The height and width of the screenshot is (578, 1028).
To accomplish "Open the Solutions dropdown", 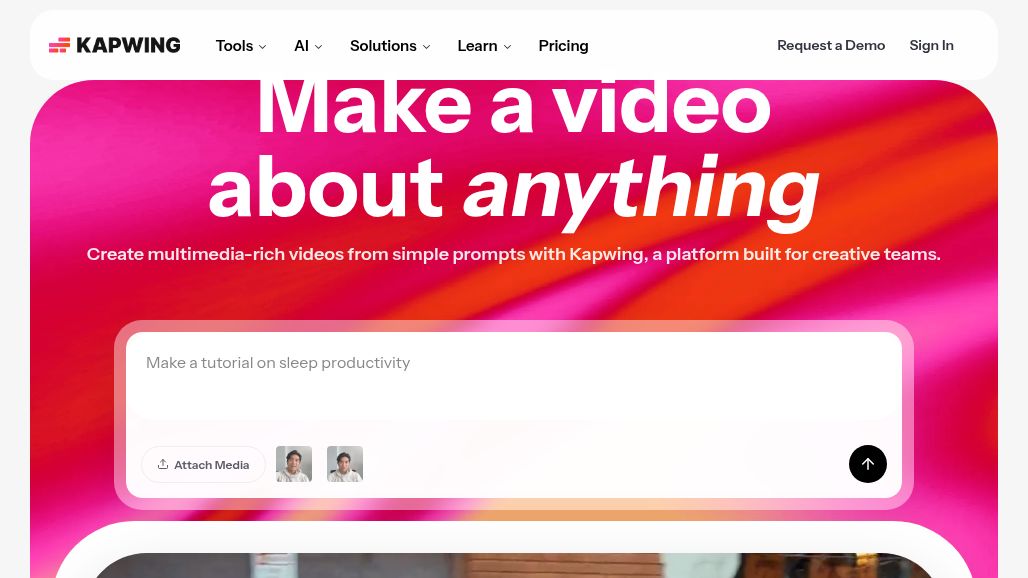I will [x=390, y=46].
